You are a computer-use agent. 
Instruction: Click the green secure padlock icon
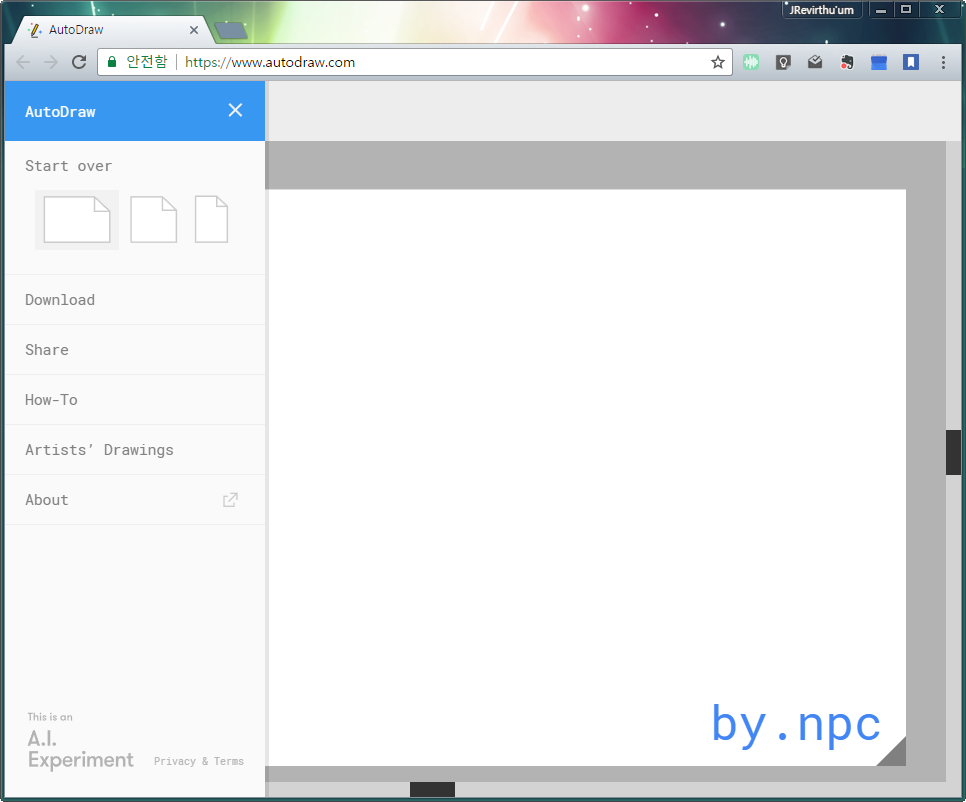pyautogui.click(x=112, y=62)
